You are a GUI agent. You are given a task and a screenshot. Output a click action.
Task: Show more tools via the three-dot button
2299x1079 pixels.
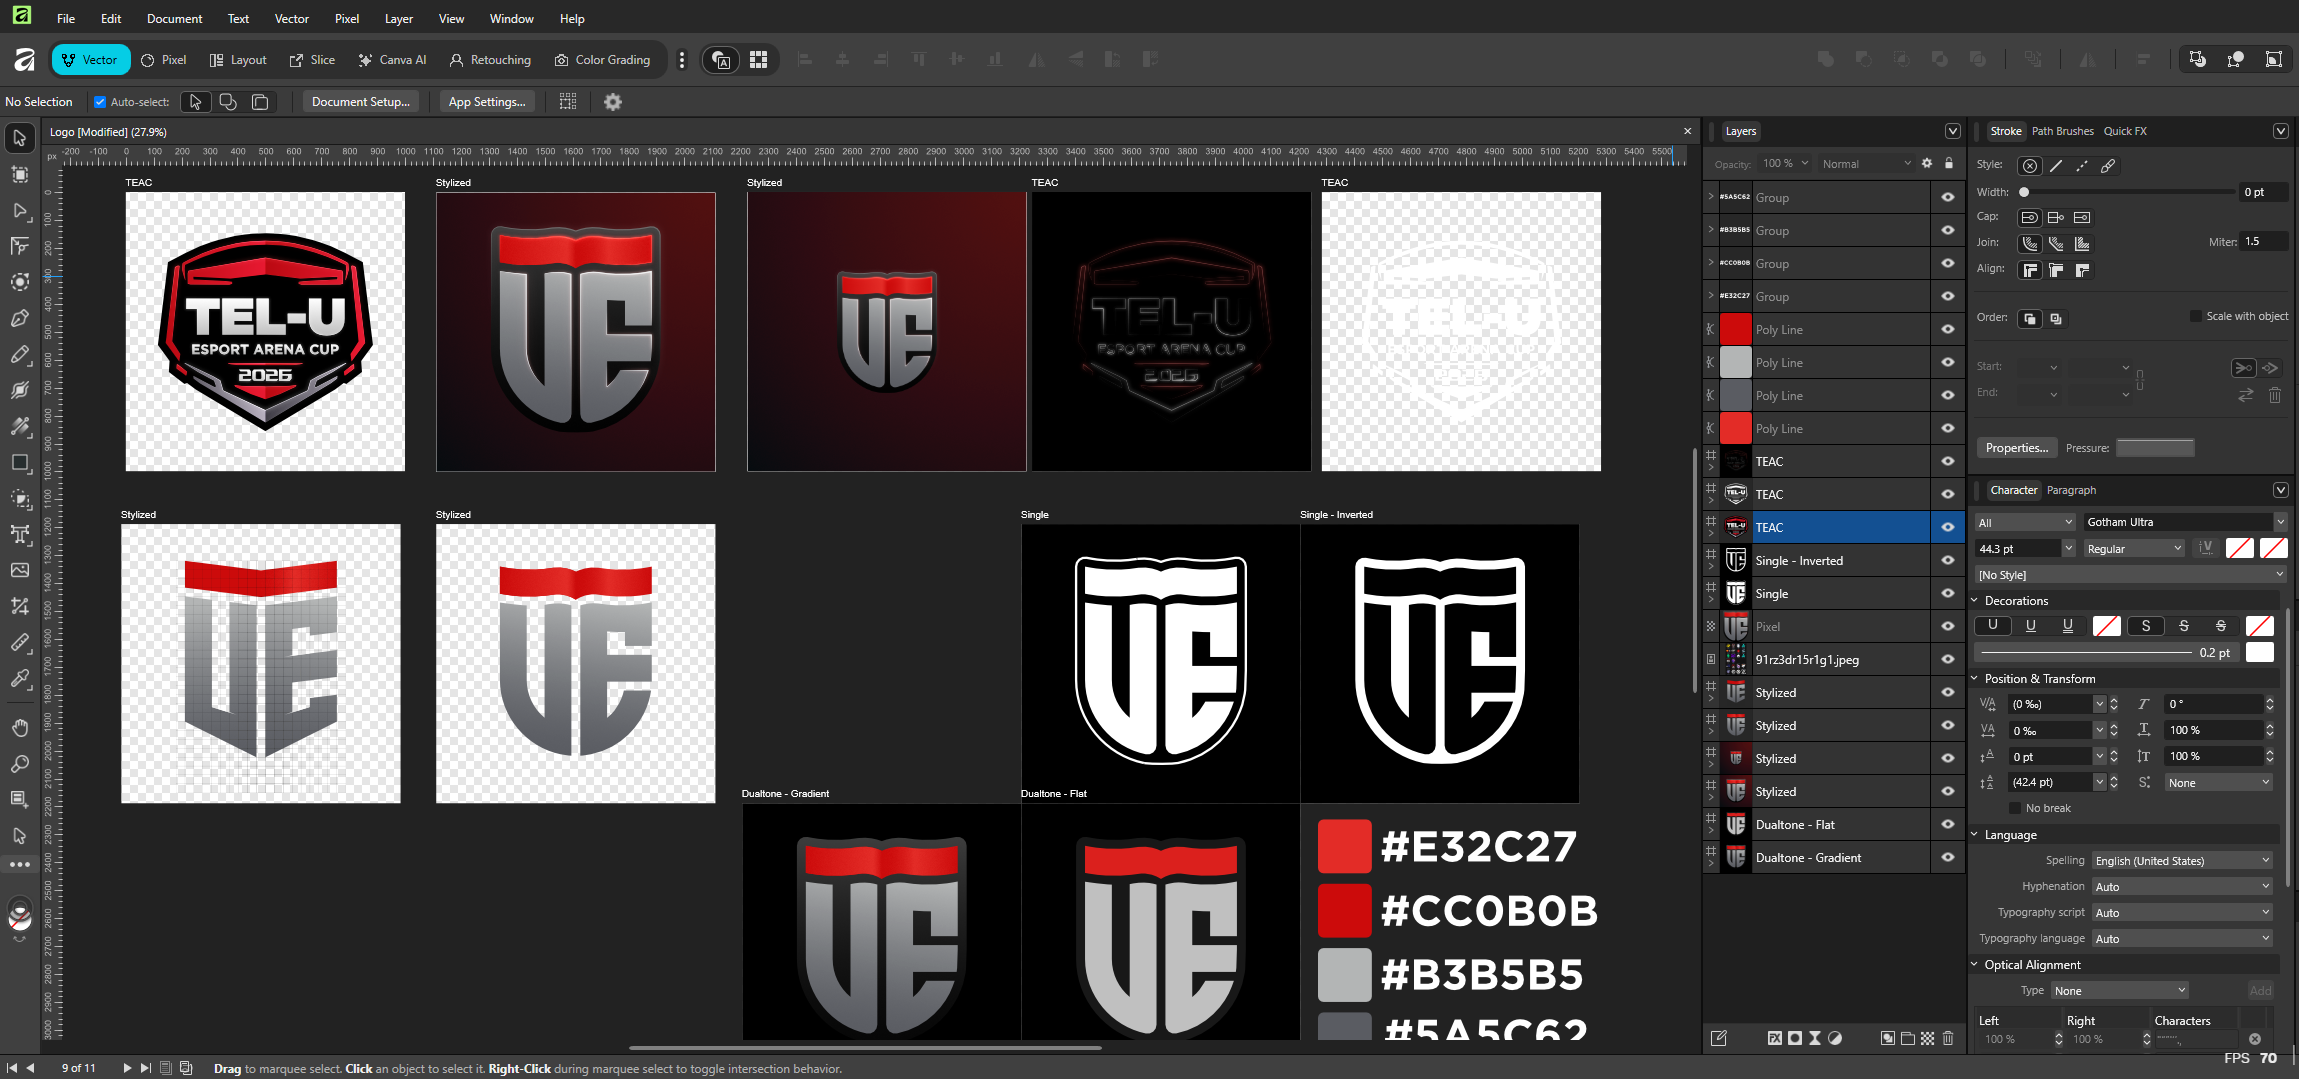[20, 865]
